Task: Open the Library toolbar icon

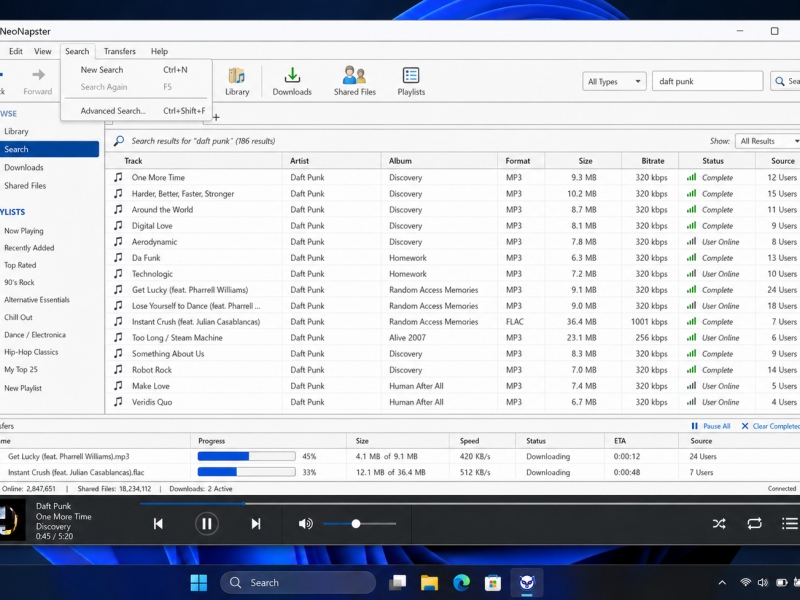Action: pyautogui.click(x=237, y=81)
